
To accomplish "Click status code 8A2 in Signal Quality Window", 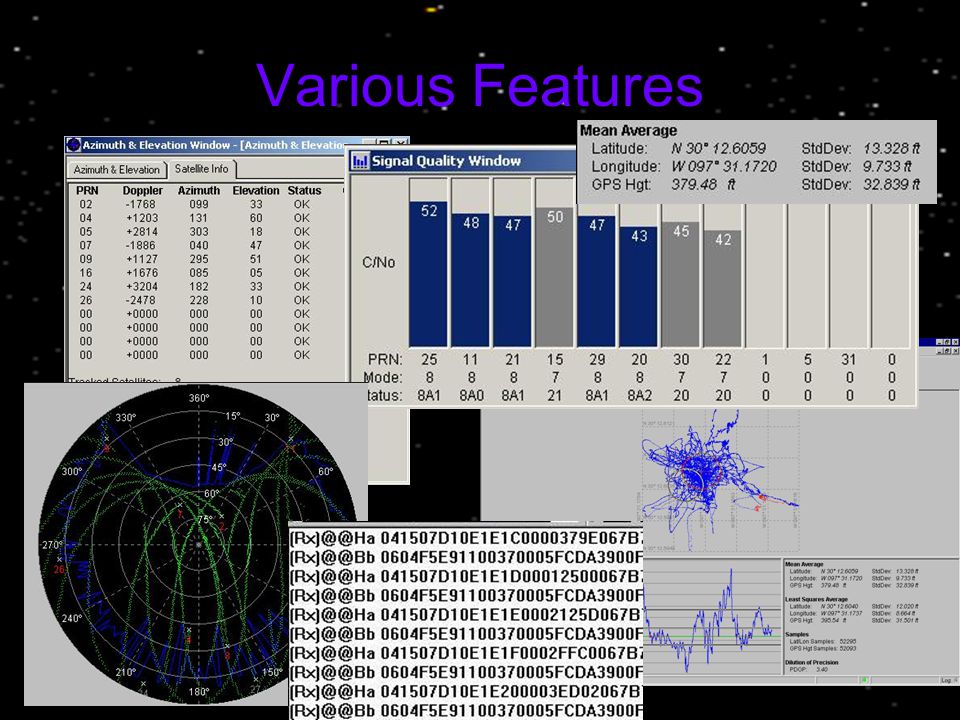I will coord(639,396).
